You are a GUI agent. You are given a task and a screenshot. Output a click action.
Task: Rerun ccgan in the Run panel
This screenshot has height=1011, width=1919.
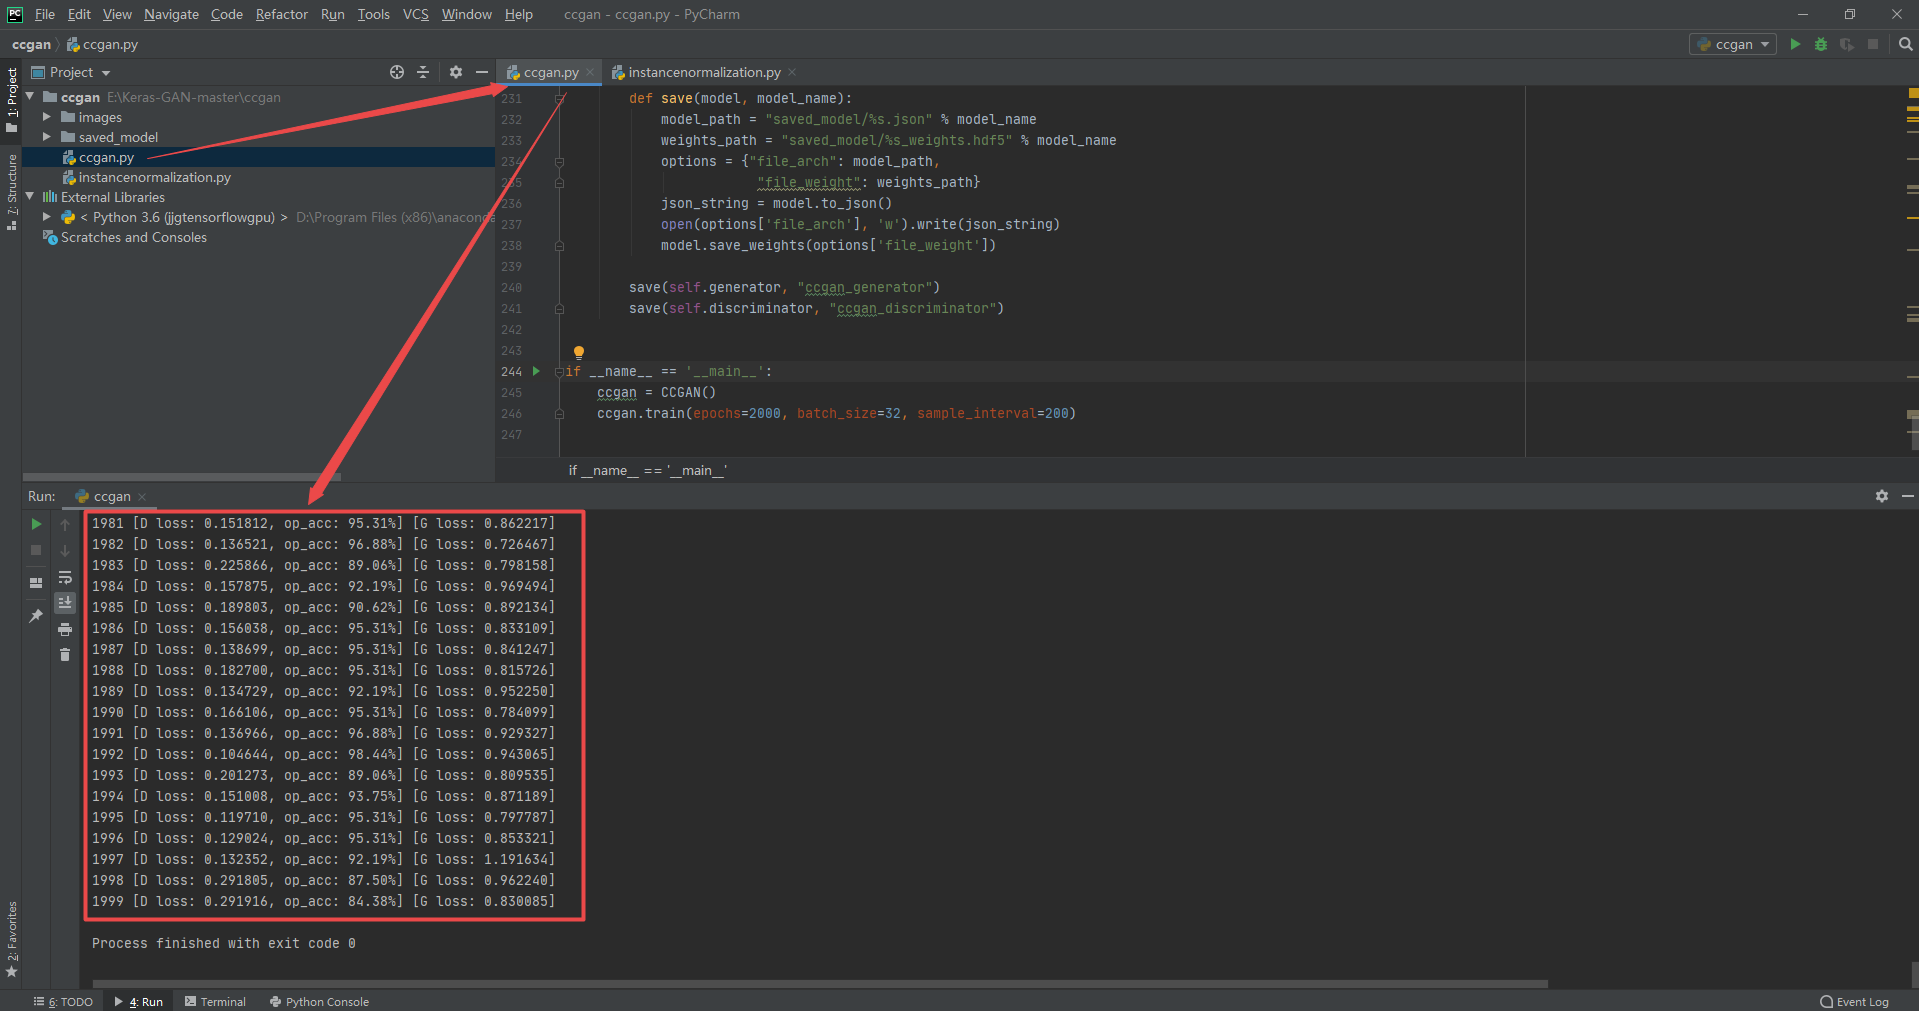36,524
